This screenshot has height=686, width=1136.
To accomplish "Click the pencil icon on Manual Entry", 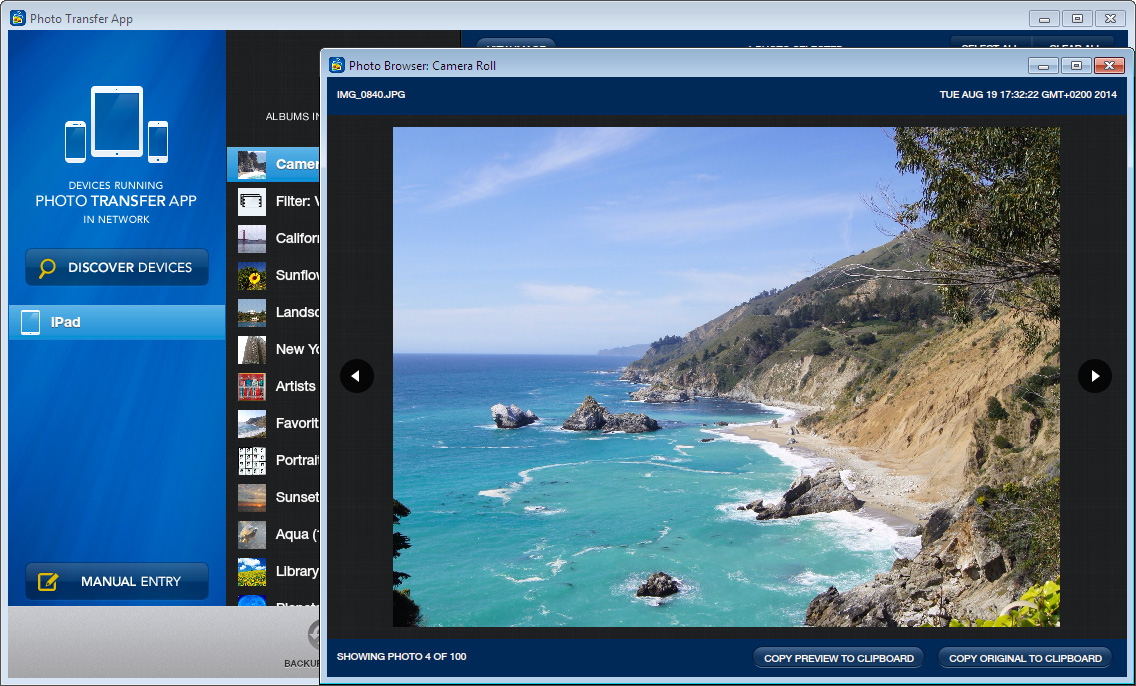I will click(x=48, y=581).
